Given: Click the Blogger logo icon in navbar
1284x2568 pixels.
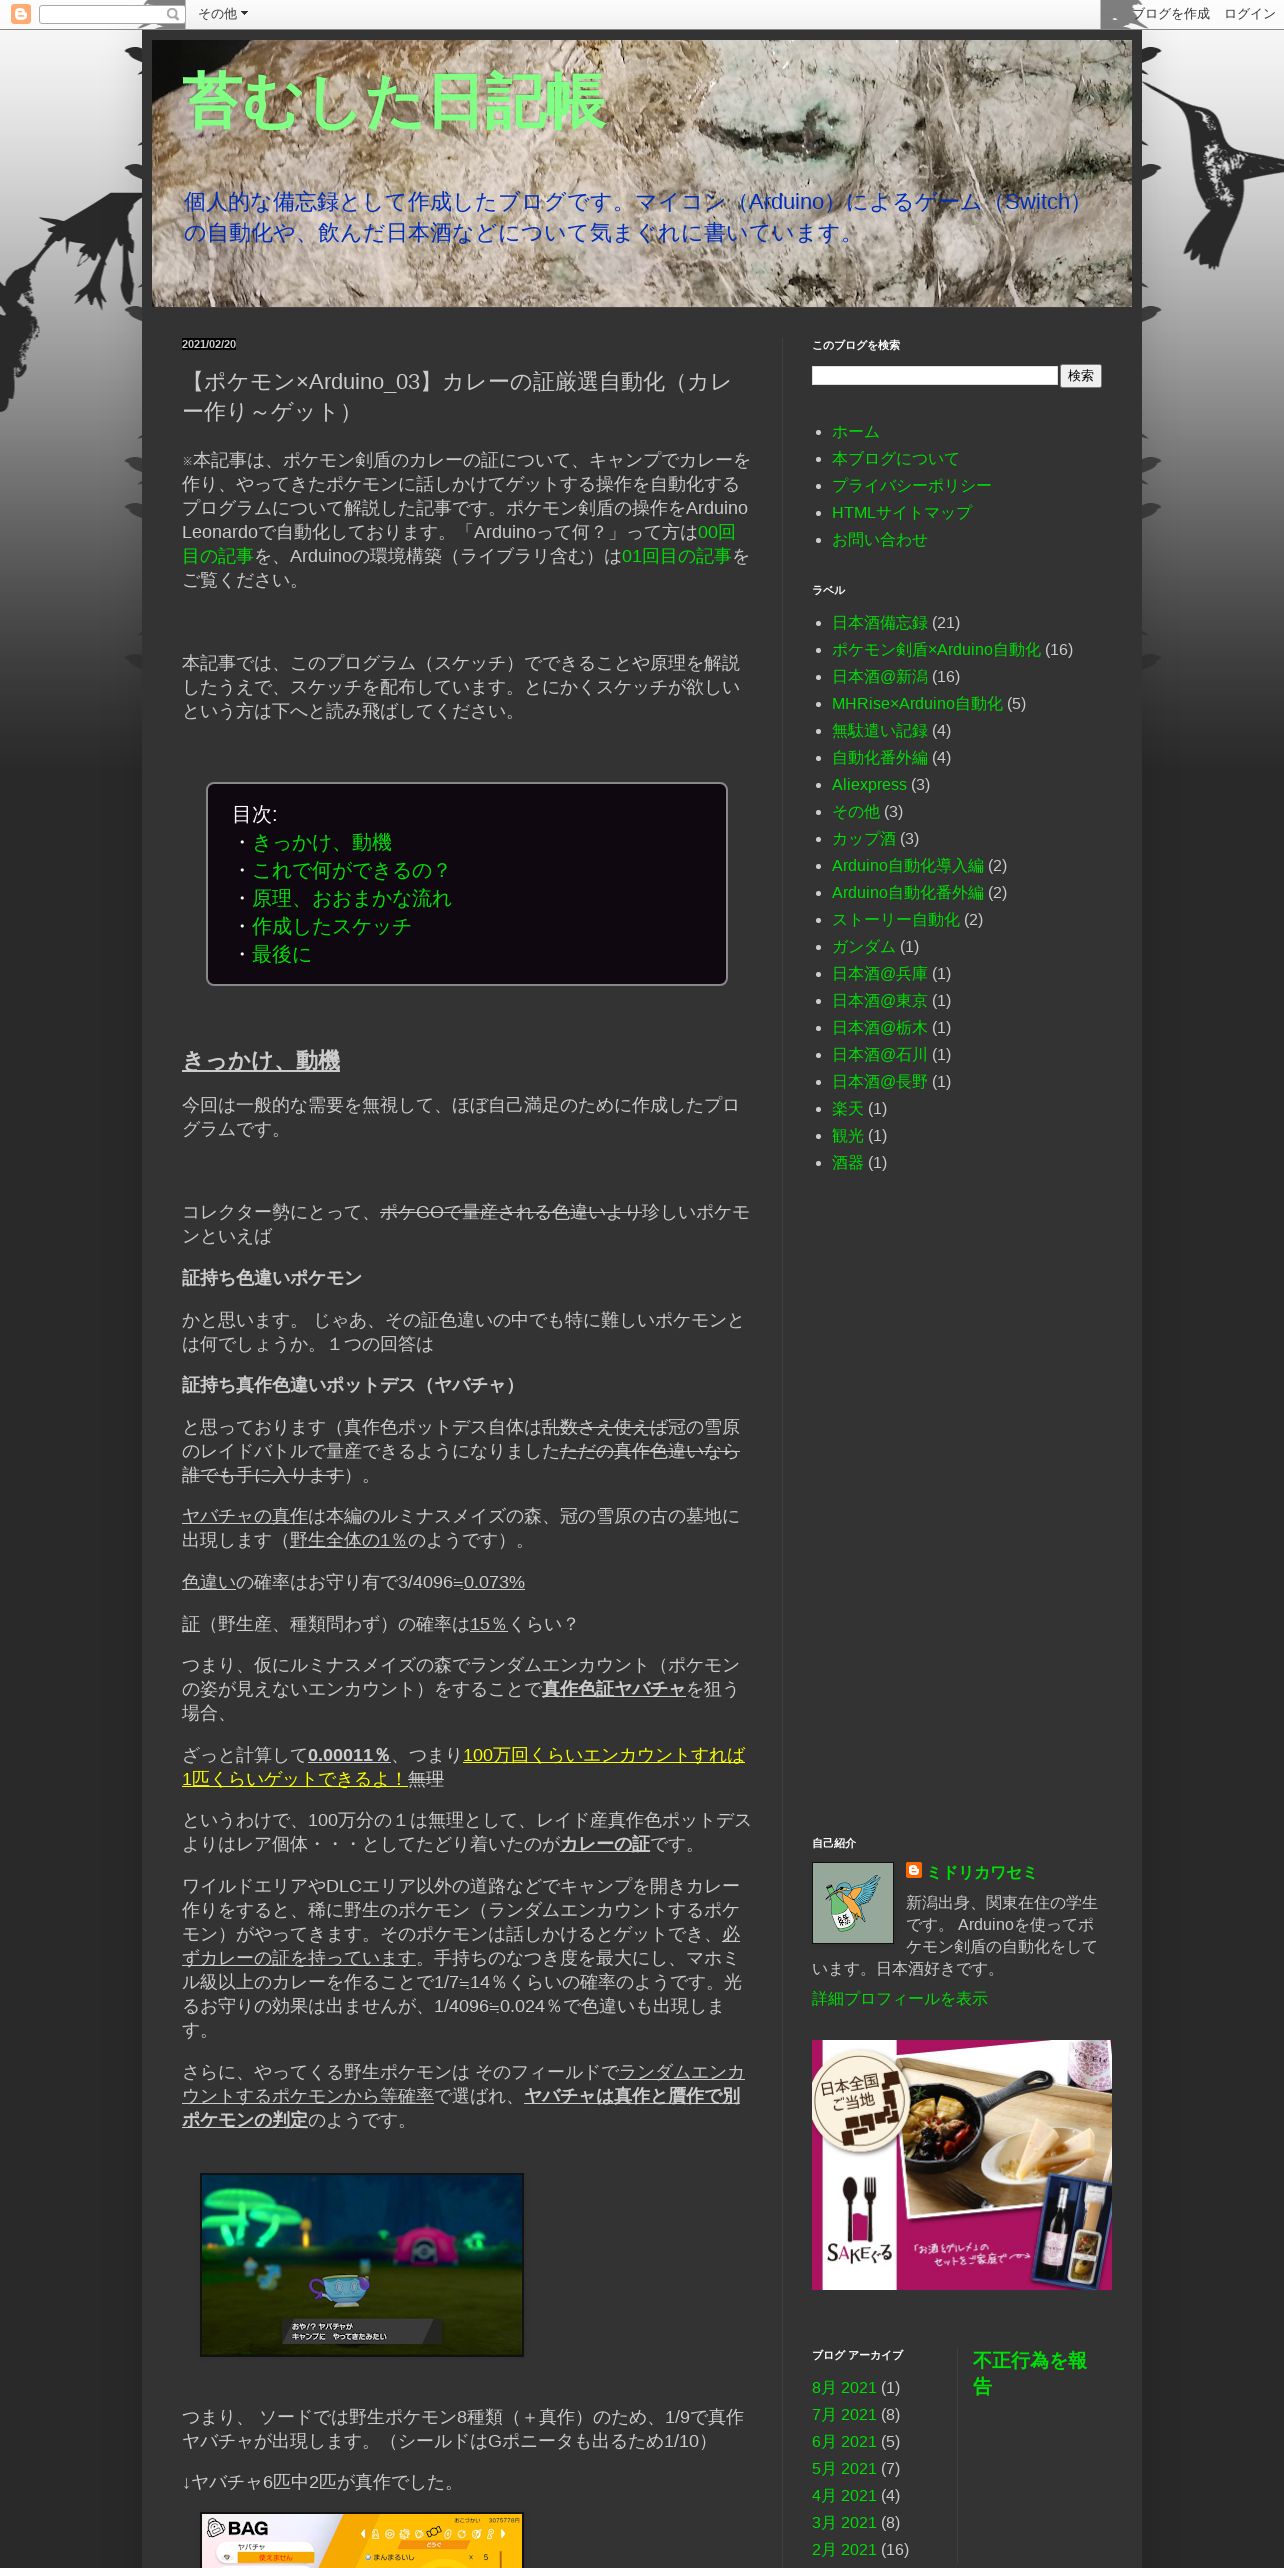Looking at the screenshot, I should (x=20, y=14).
